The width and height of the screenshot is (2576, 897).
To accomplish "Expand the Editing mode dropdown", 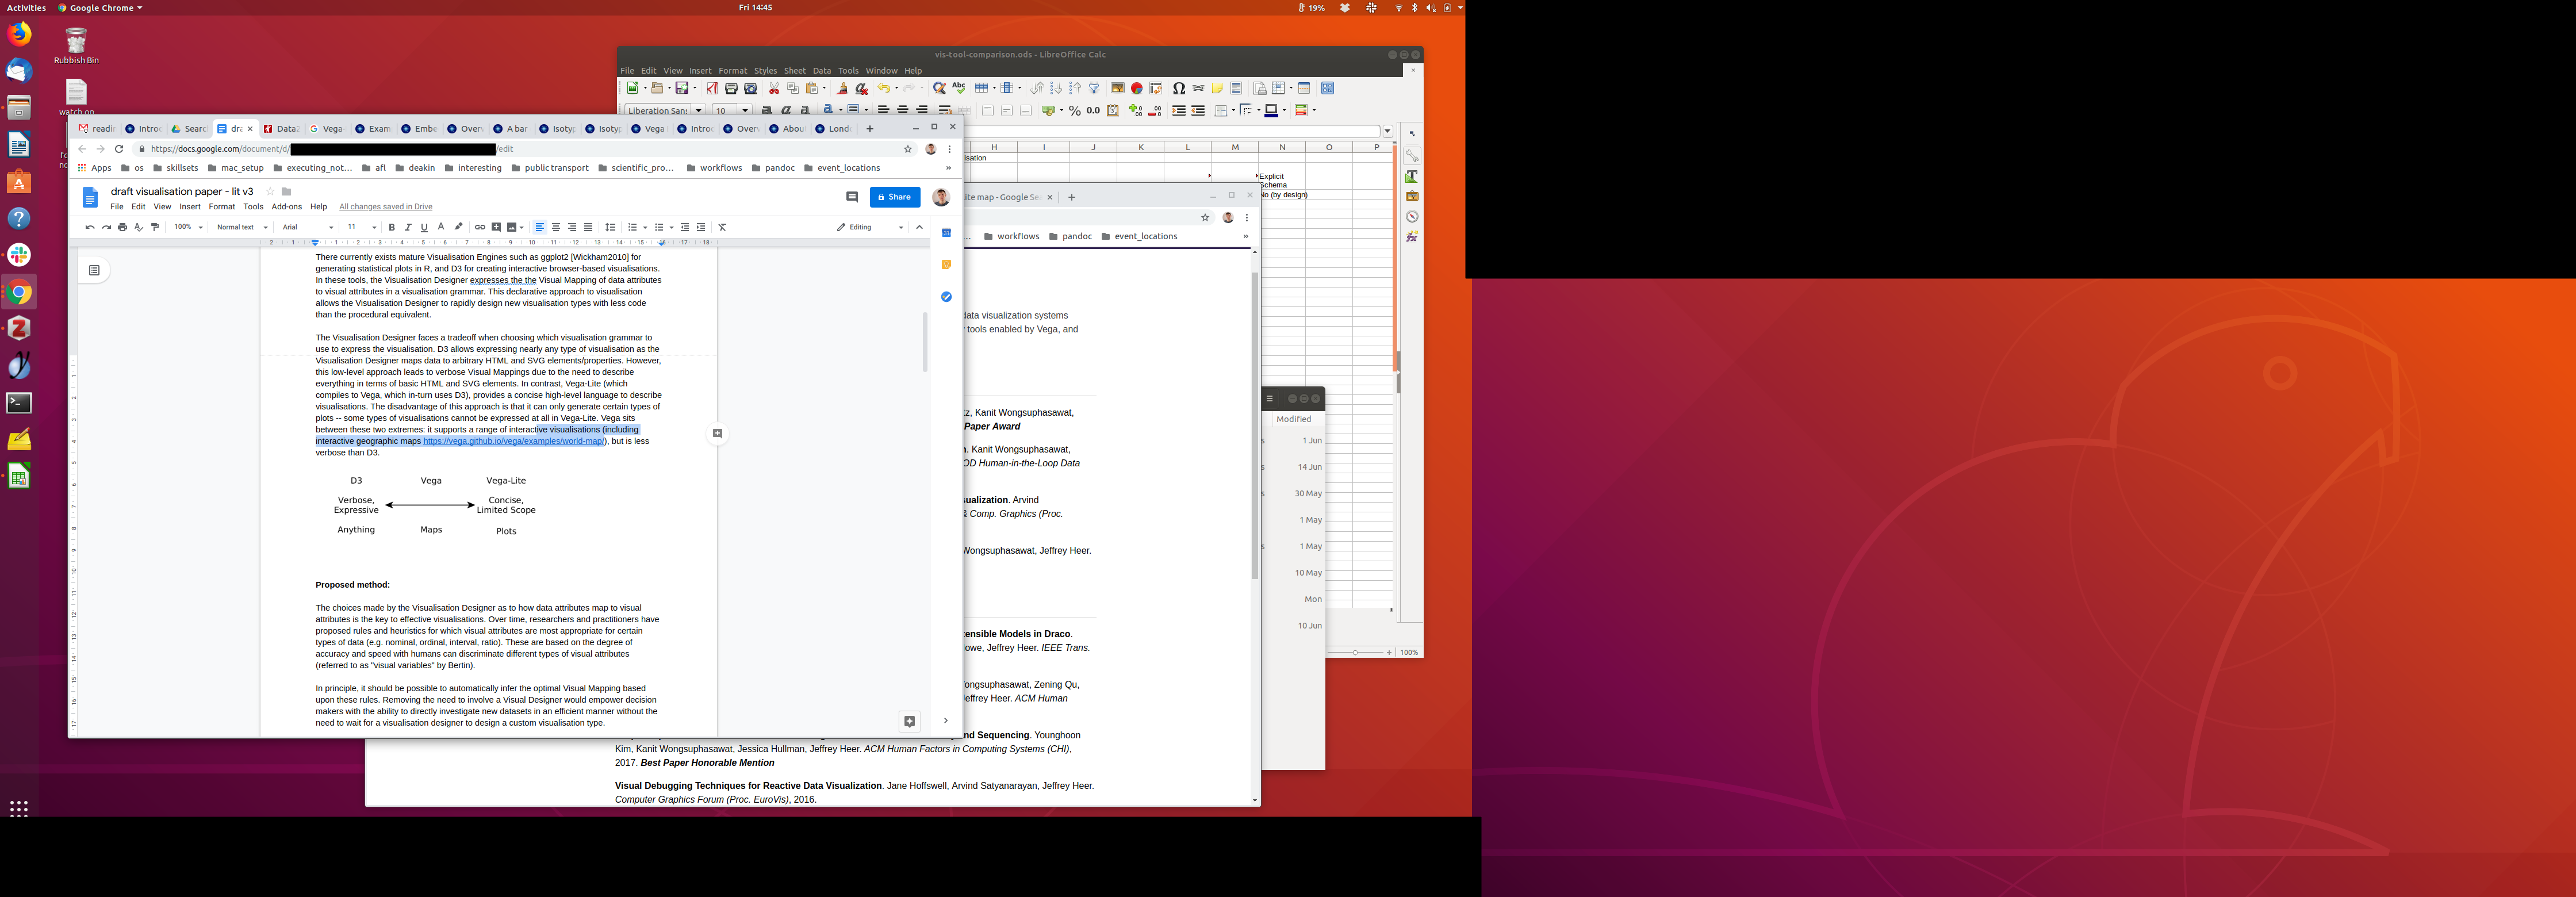I will point(870,227).
